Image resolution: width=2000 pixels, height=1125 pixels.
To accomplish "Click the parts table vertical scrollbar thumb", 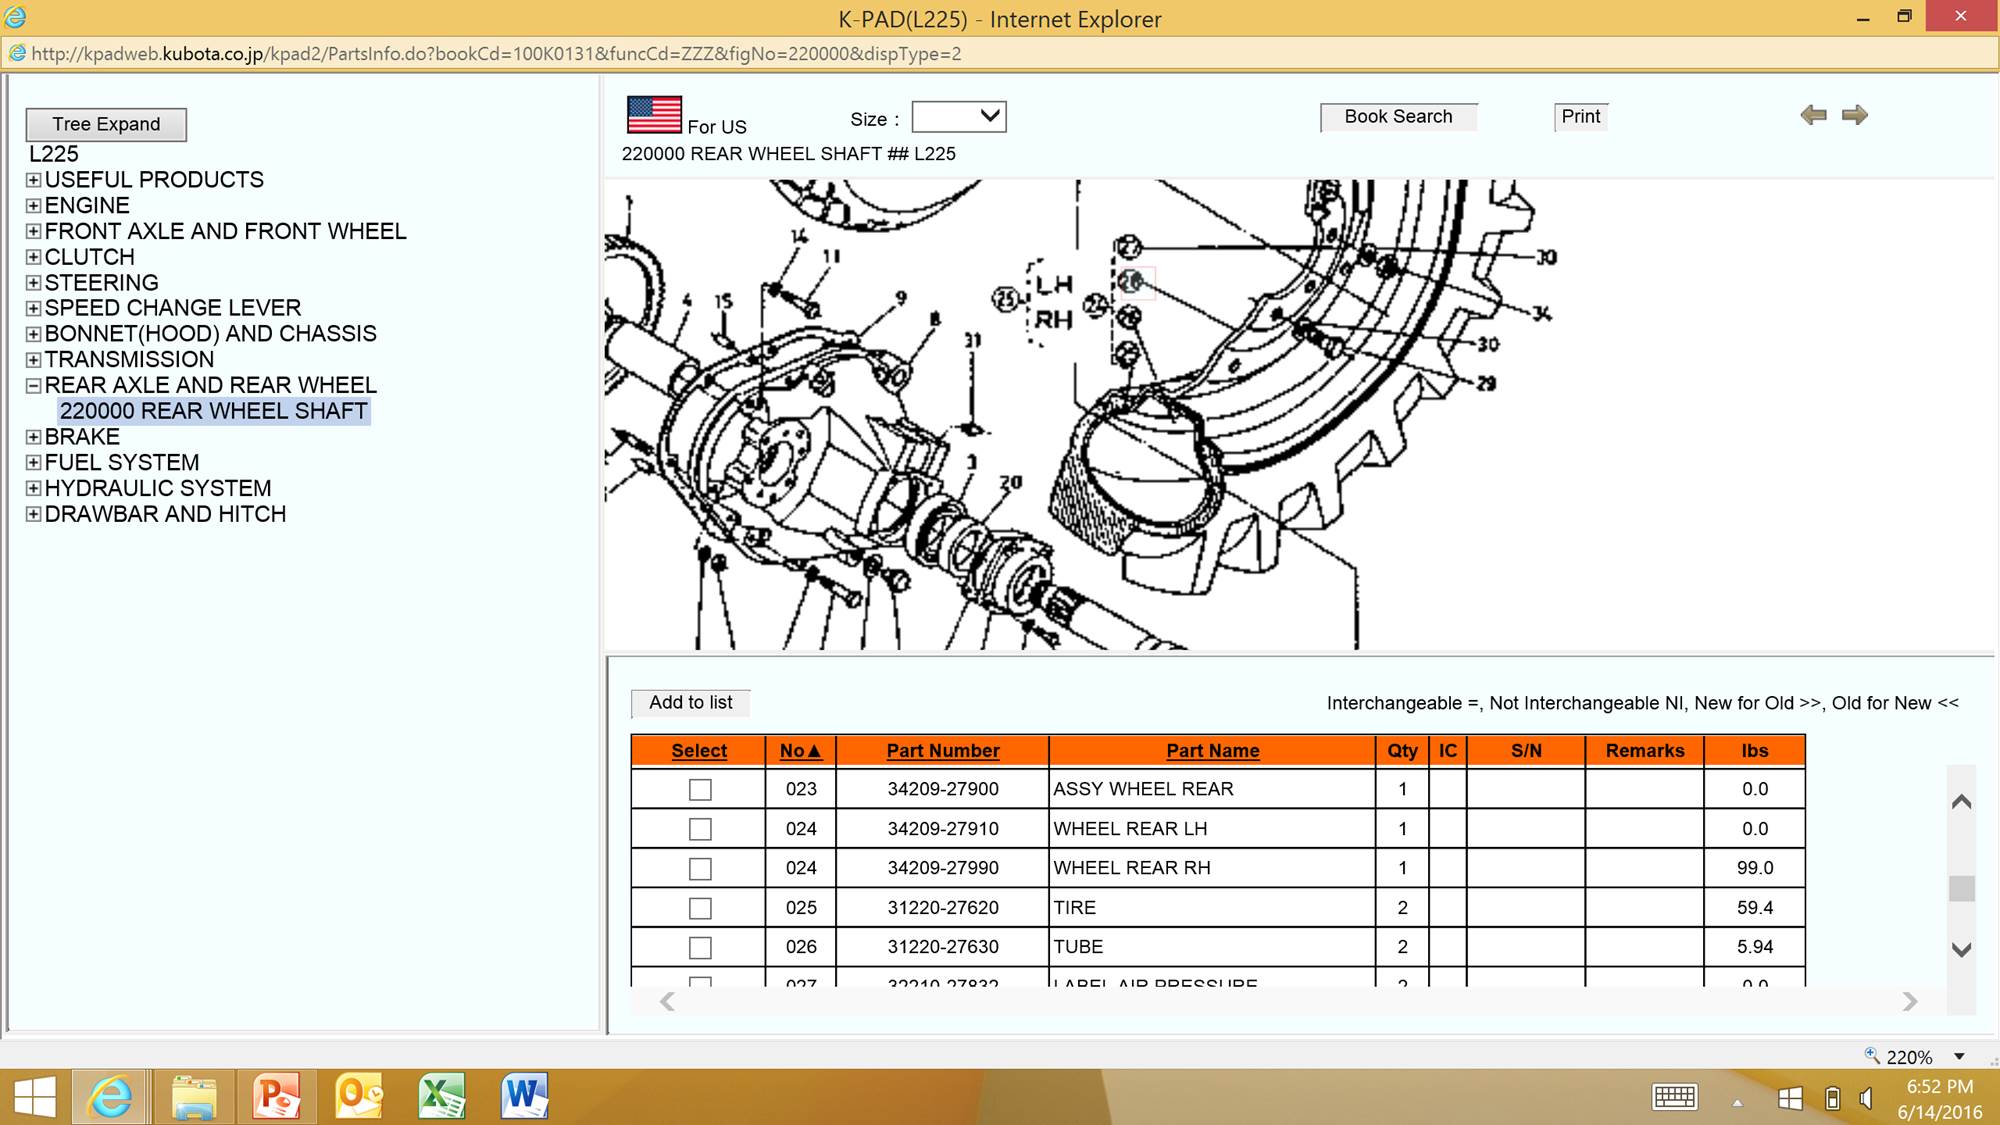I will tap(1961, 888).
